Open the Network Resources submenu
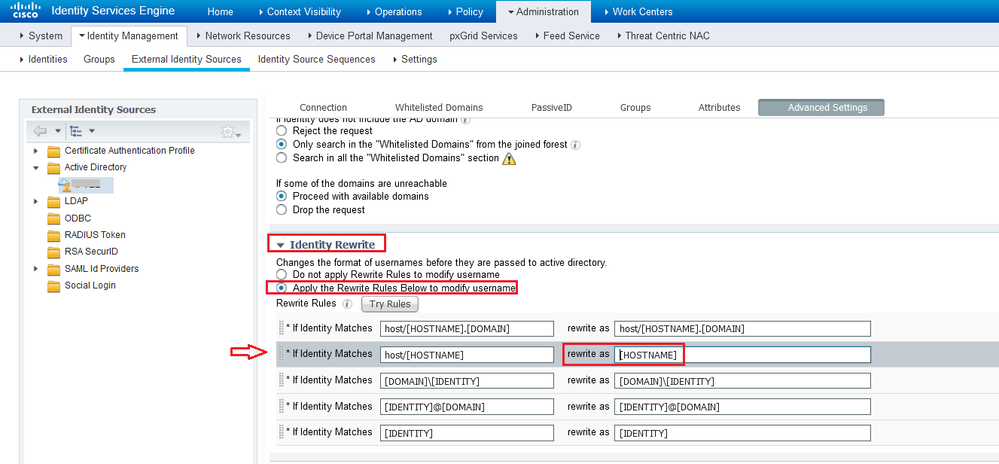This screenshot has width=999, height=464. (x=243, y=36)
